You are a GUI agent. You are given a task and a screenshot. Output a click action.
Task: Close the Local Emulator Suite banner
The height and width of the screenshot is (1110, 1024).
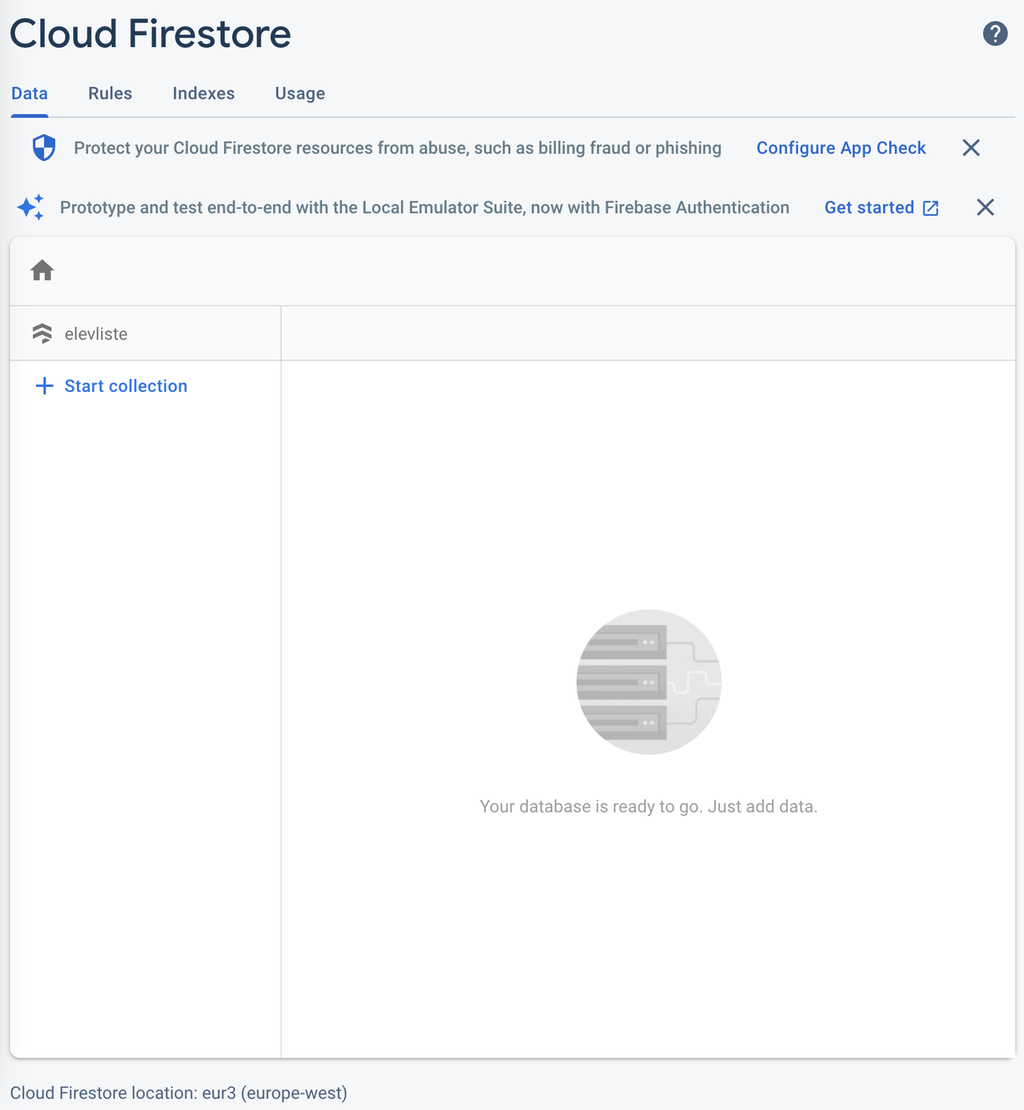click(x=985, y=207)
